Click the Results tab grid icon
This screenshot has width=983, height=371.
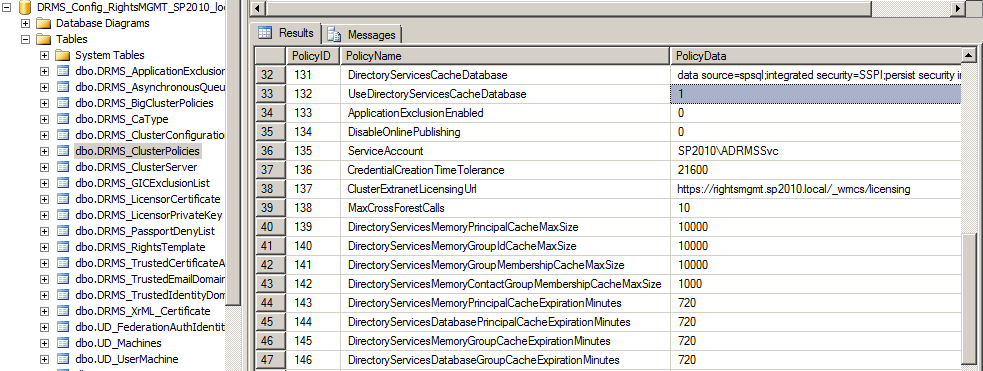pyautogui.click(x=265, y=32)
